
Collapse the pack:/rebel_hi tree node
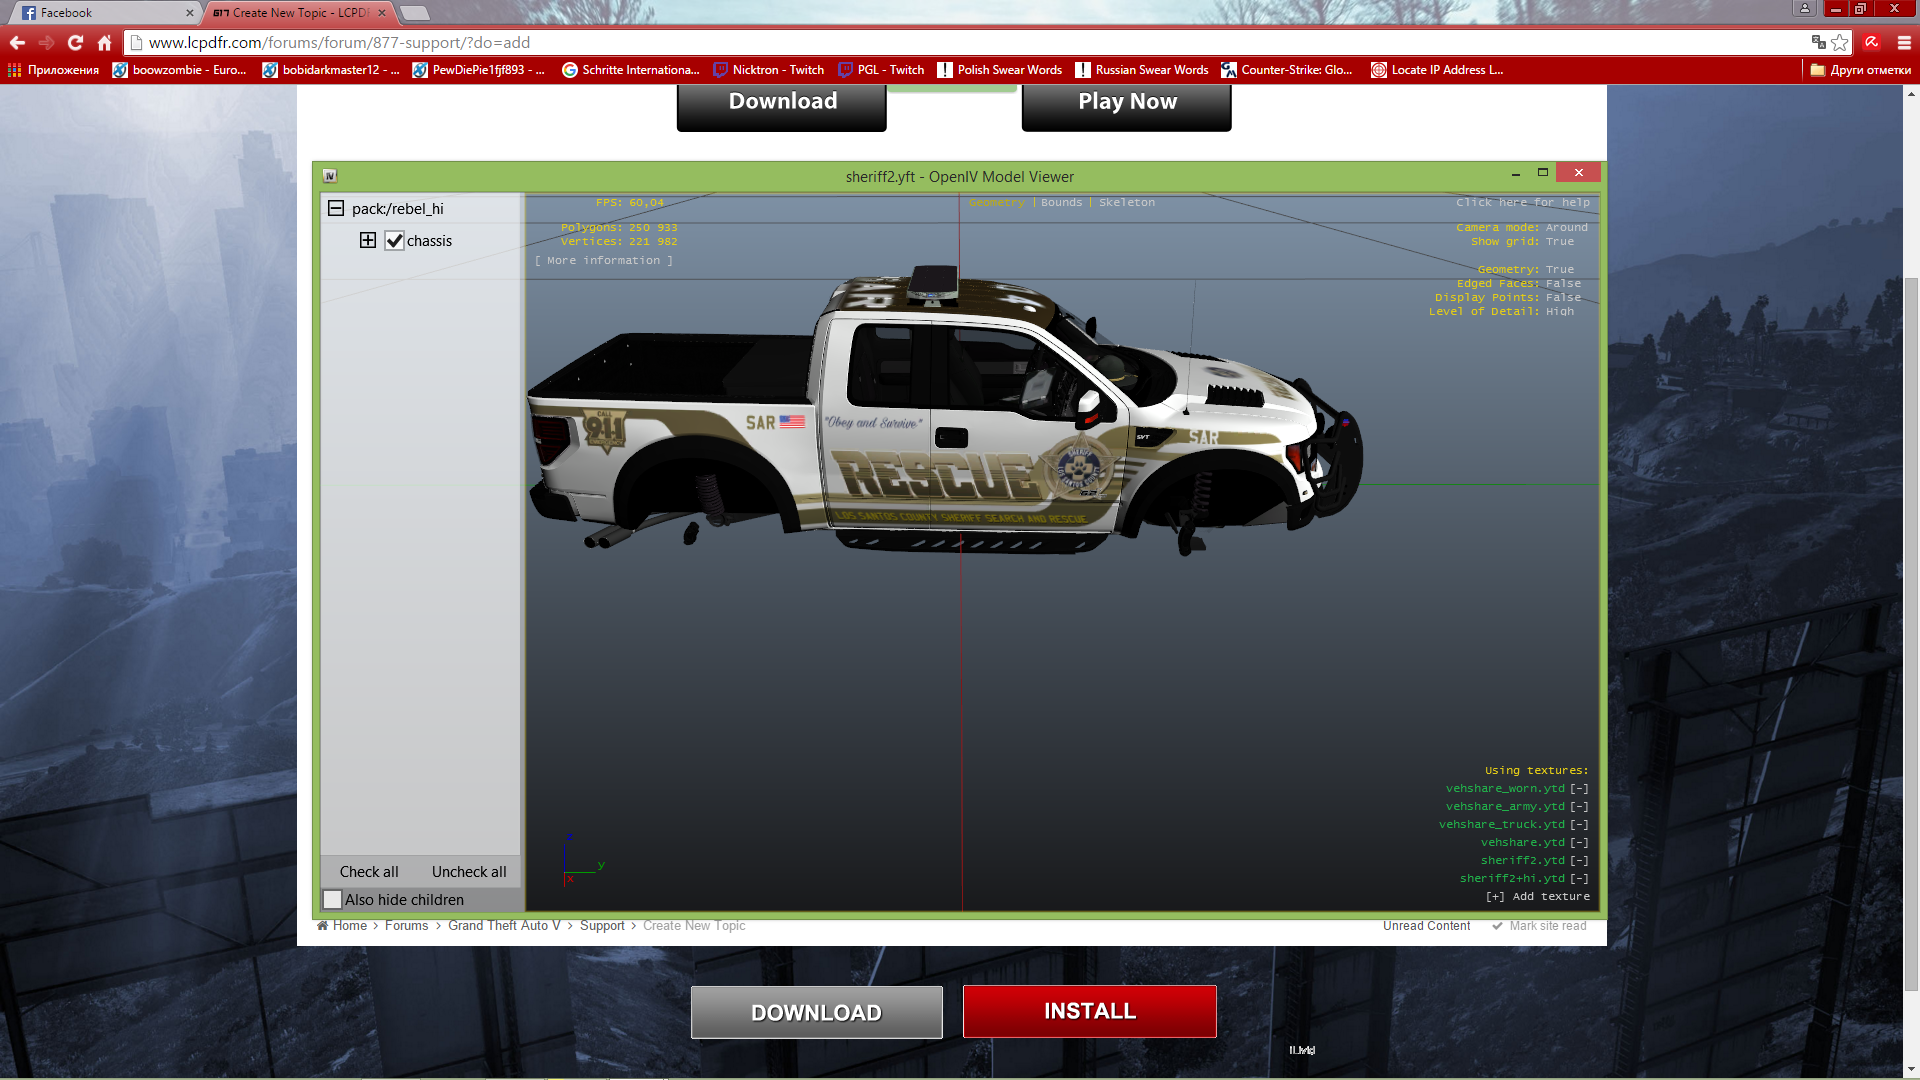[x=336, y=208]
